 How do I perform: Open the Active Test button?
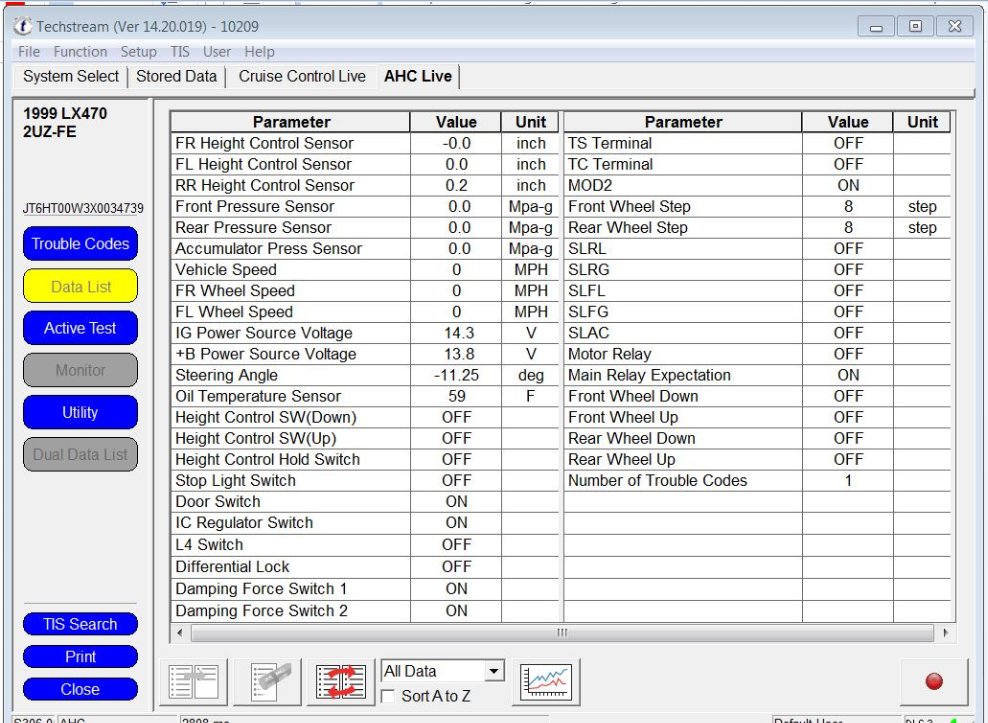click(x=80, y=328)
